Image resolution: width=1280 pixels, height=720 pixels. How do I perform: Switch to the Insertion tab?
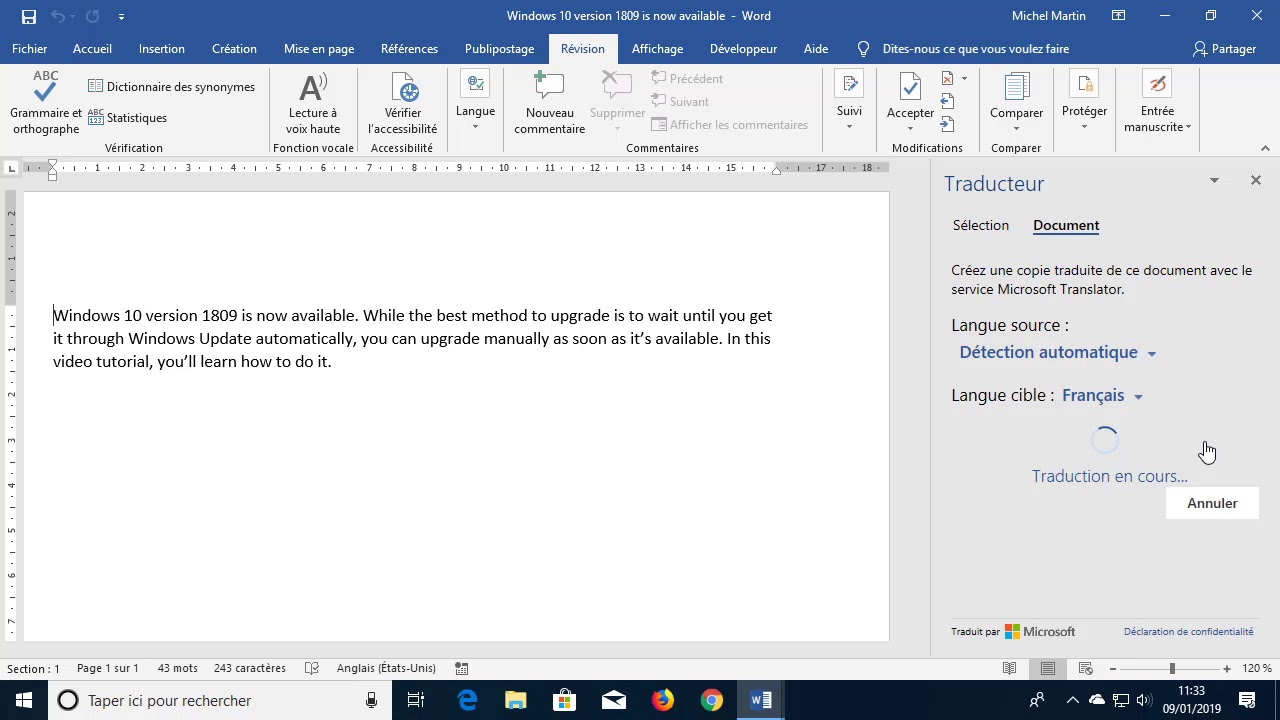(162, 49)
